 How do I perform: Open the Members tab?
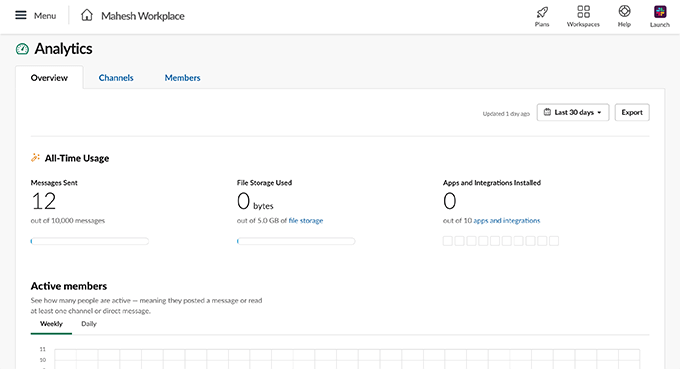182,78
